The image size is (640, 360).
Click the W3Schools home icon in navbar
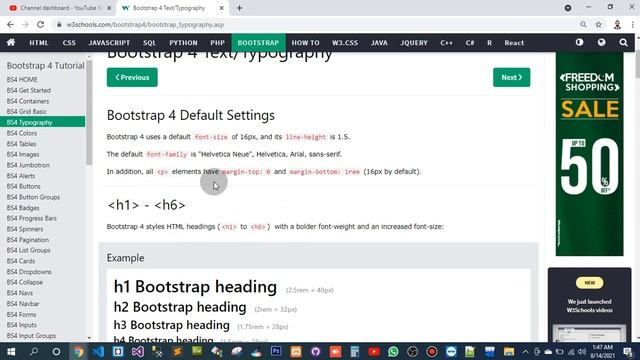[11, 42]
